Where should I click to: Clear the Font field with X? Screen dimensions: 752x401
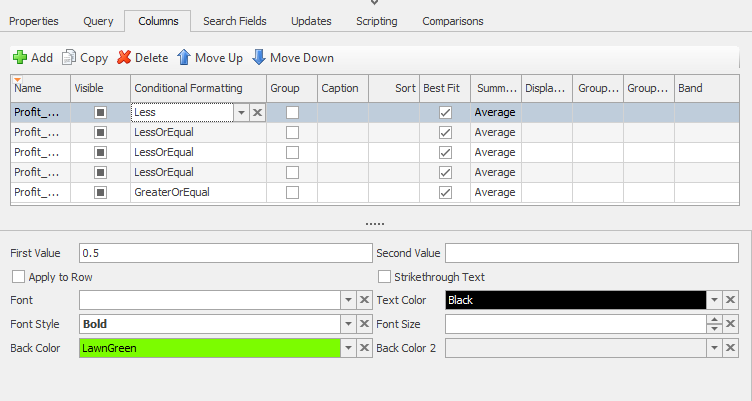pyautogui.click(x=363, y=300)
